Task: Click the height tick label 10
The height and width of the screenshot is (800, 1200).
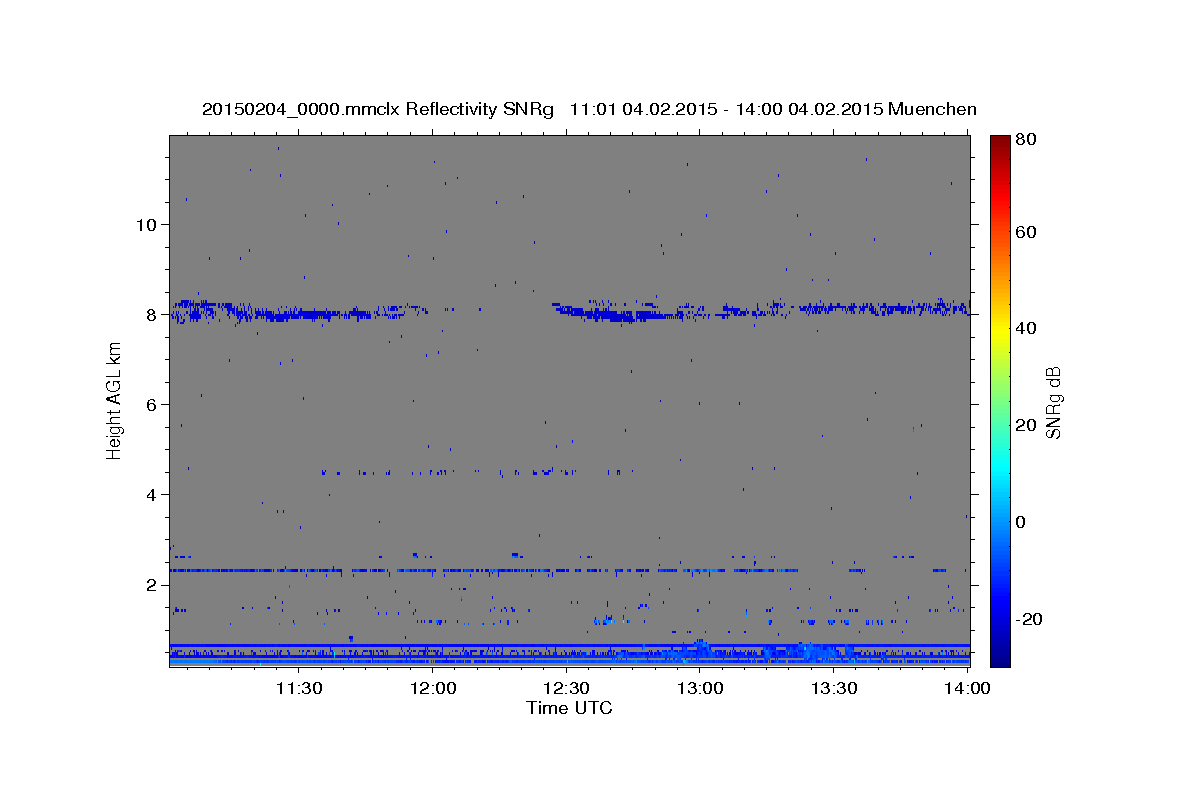Action: click(x=149, y=224)
